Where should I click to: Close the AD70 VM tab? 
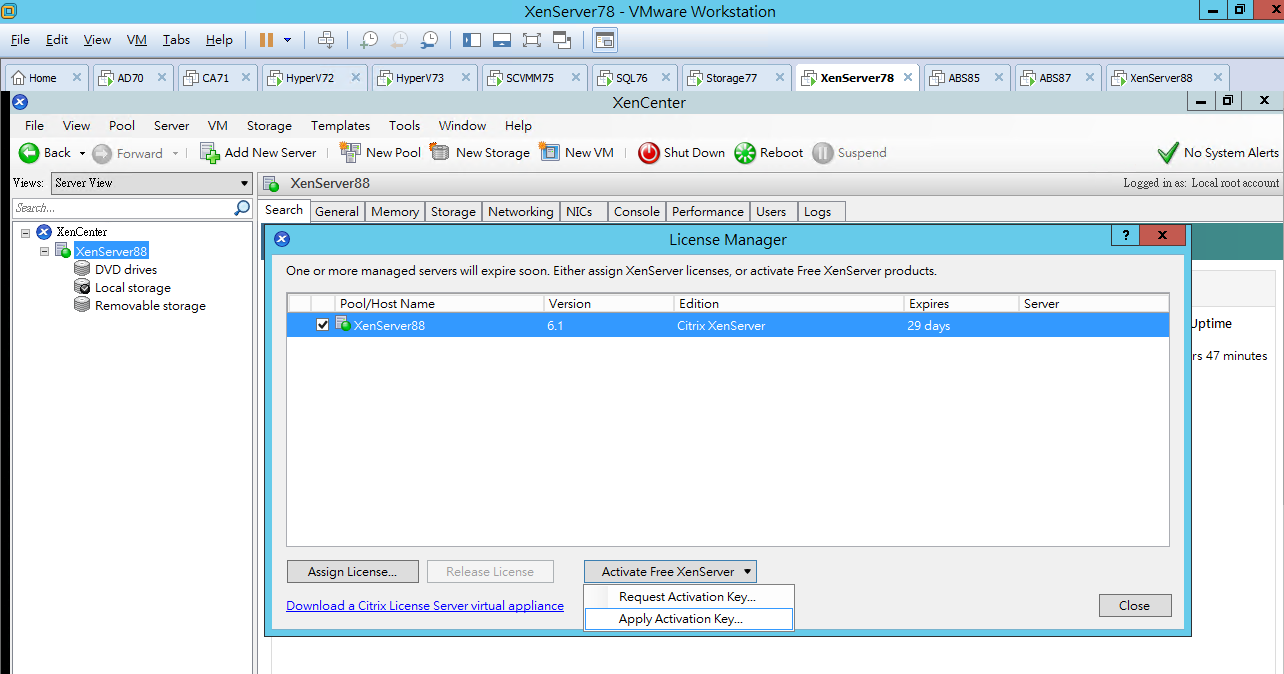tap(162, 78)
